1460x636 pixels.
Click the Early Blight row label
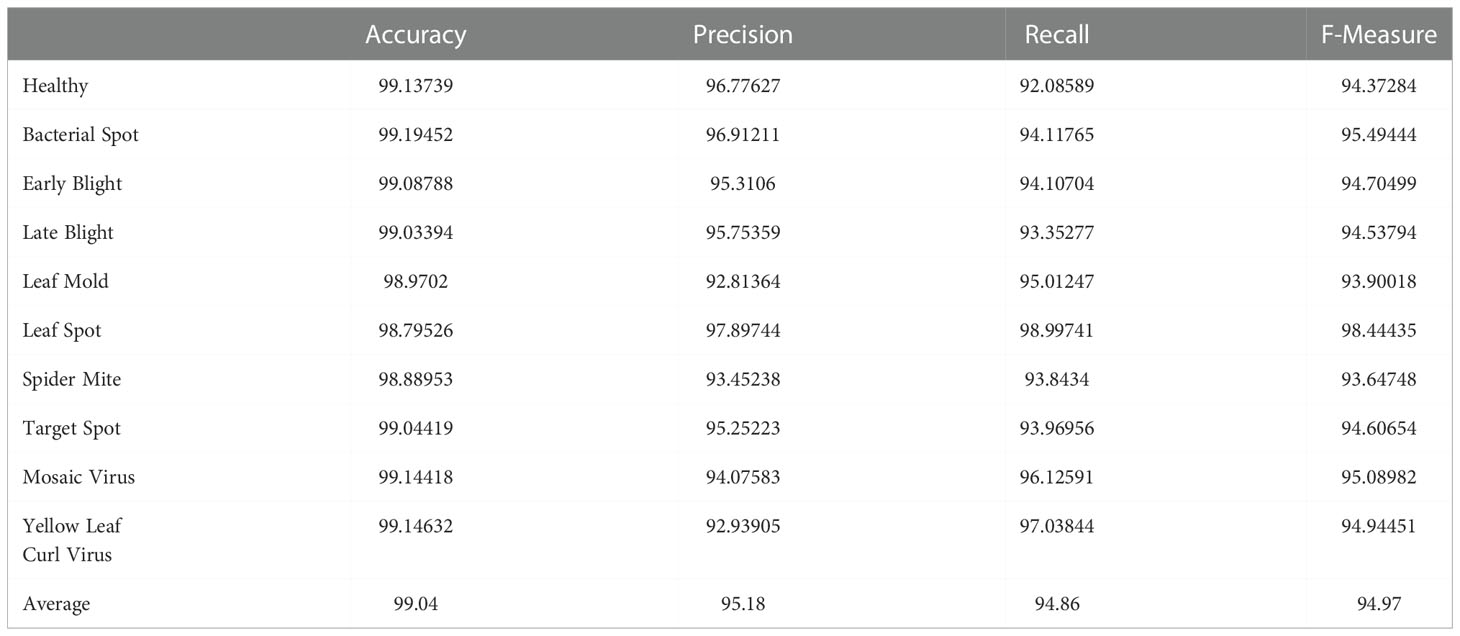72,184
